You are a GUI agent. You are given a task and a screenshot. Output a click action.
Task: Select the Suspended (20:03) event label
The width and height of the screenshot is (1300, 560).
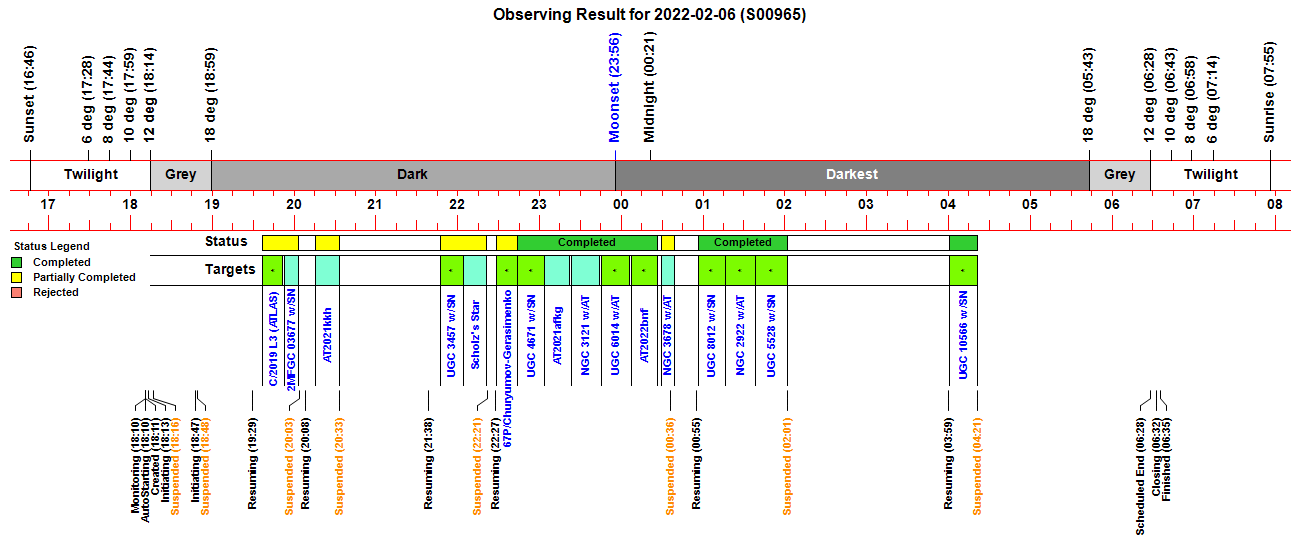(289, 466)
